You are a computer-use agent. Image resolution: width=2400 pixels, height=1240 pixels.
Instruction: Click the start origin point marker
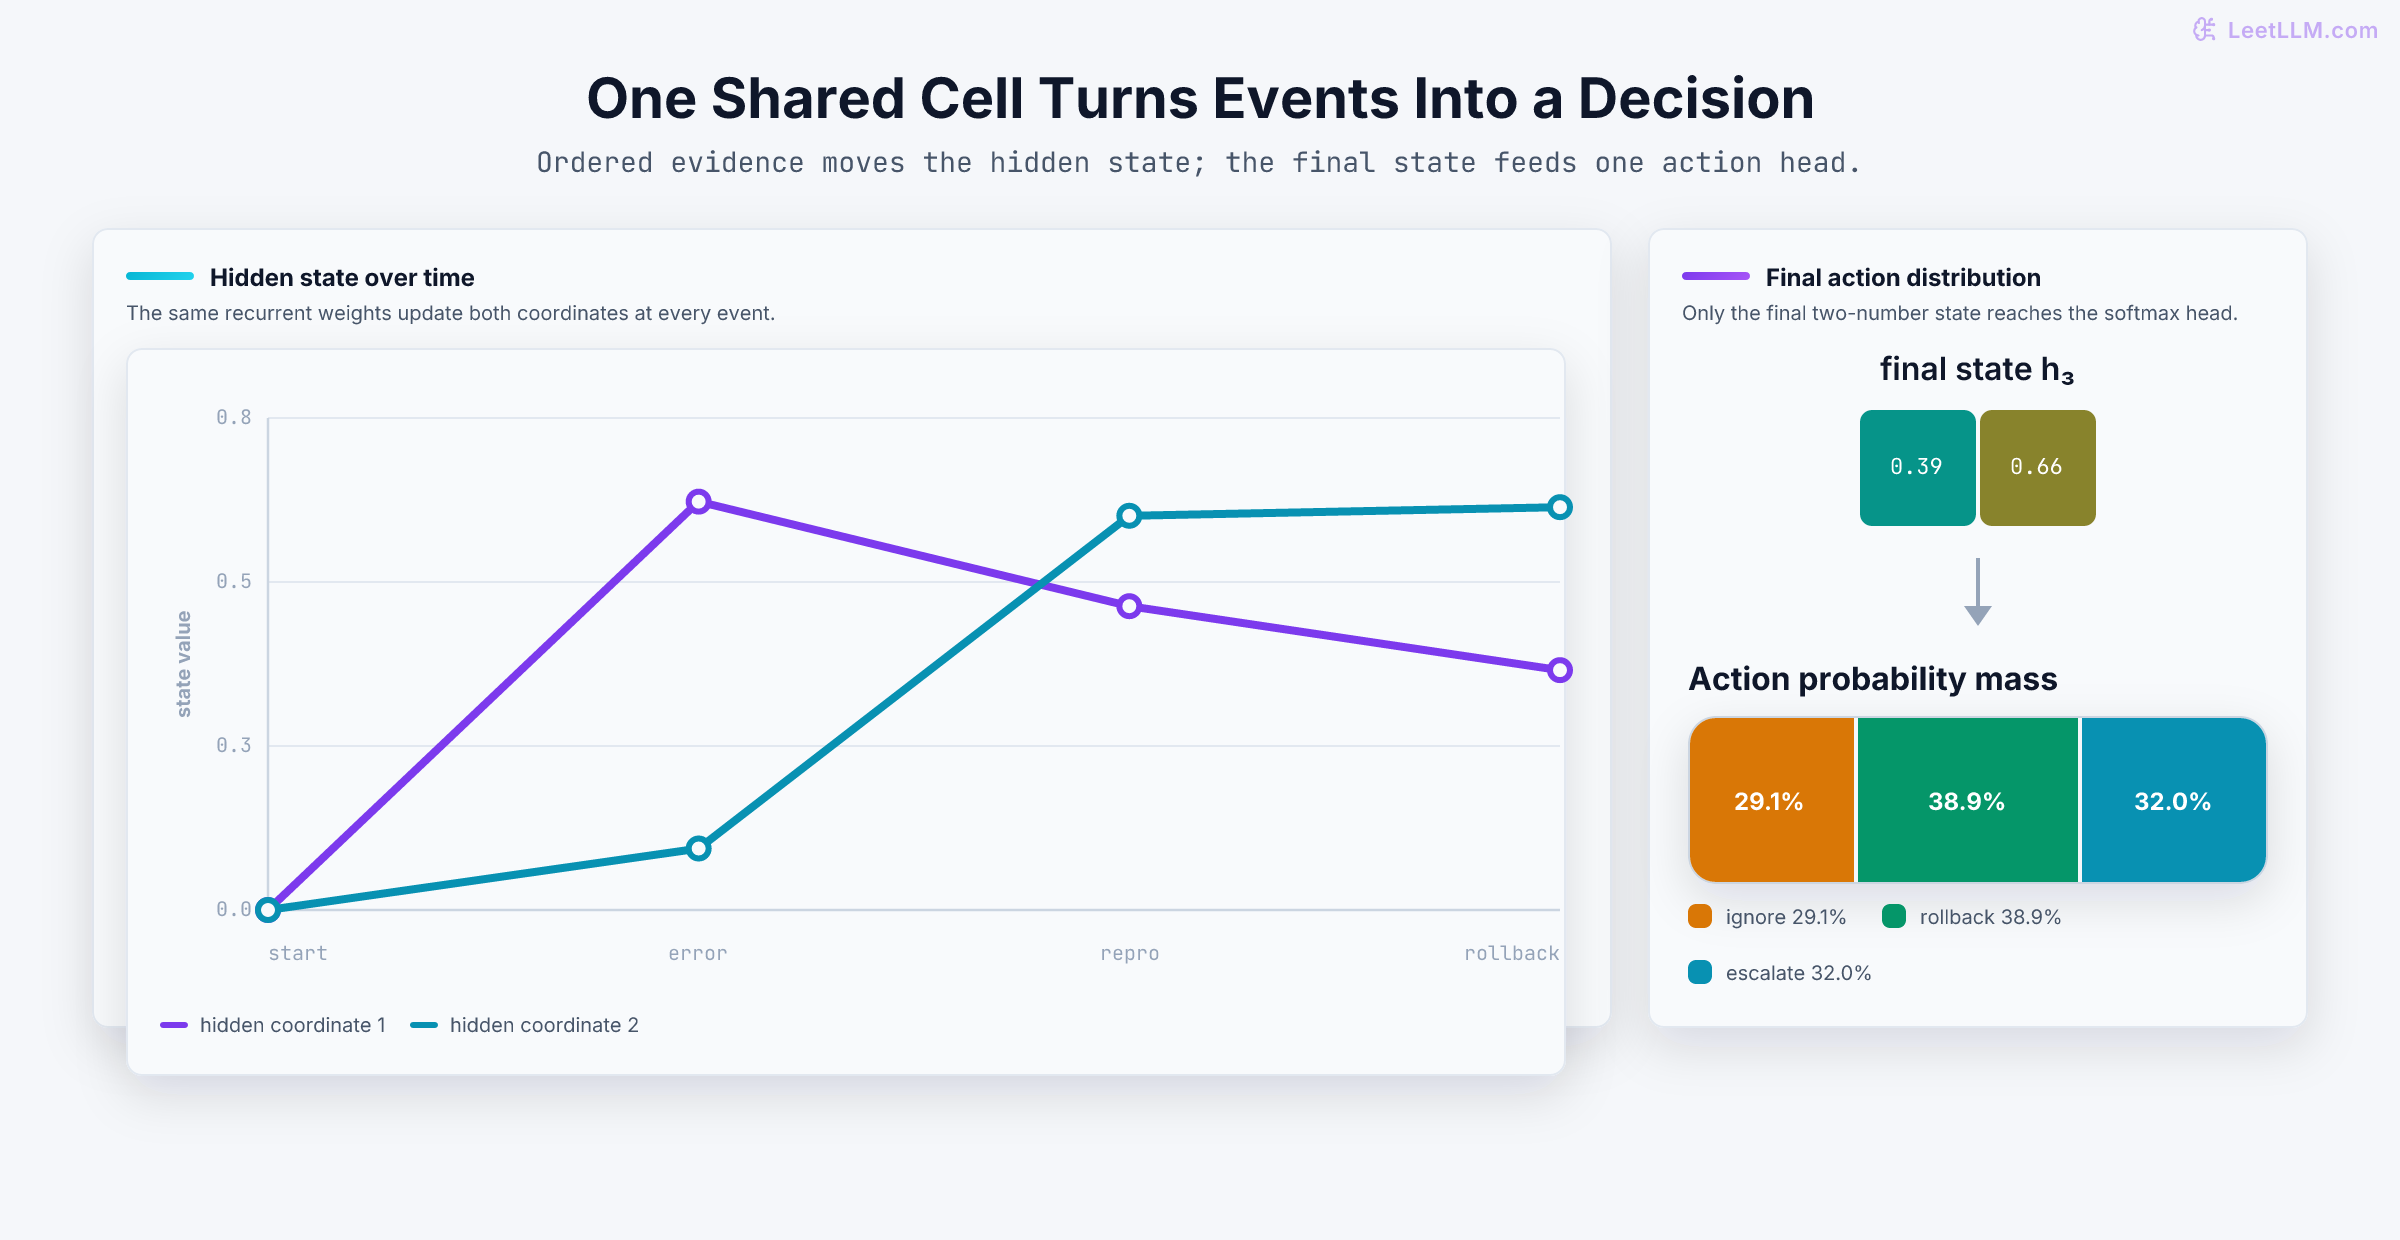pos(267,909)
